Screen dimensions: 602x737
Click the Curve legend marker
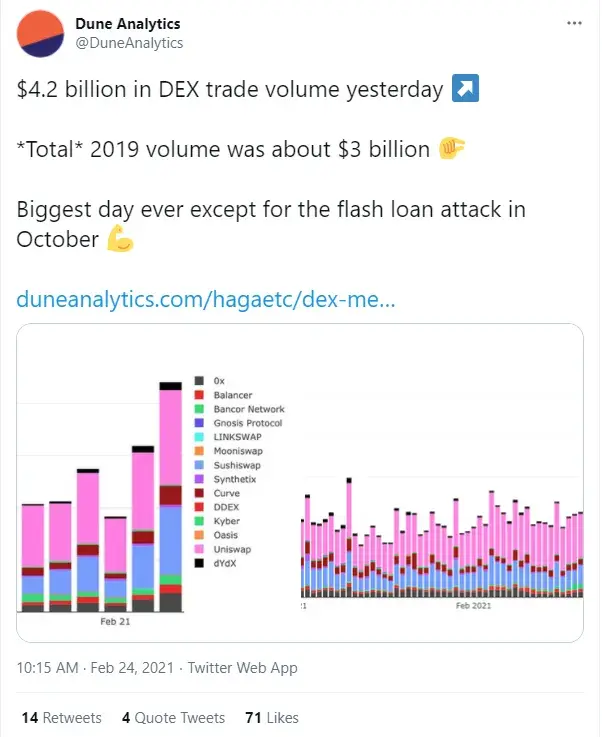pos(200,493)
